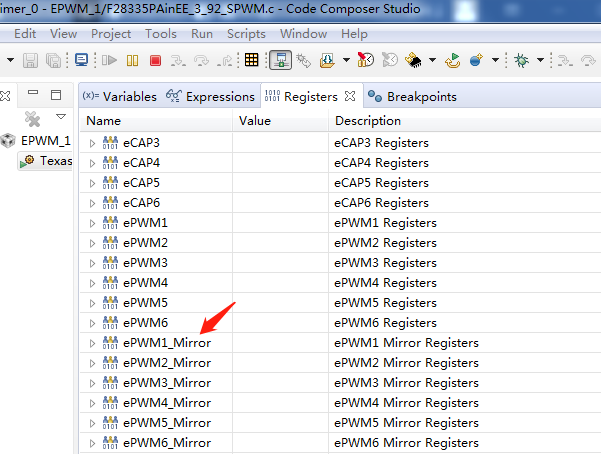Click the Description column header
This screenshot has width=601, height=454.
465,121
